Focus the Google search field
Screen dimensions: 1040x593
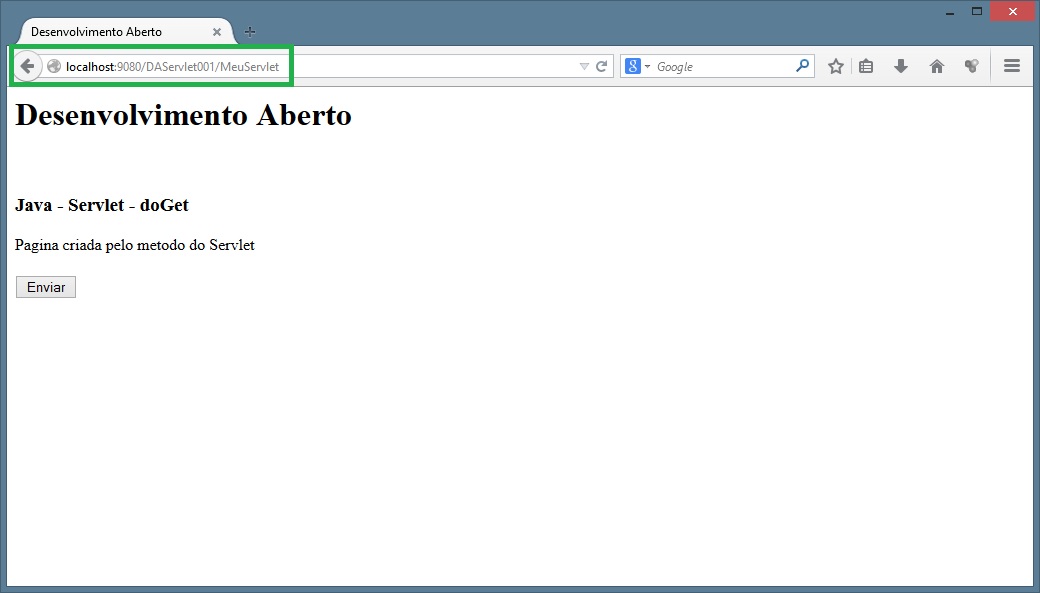(720, 67)
